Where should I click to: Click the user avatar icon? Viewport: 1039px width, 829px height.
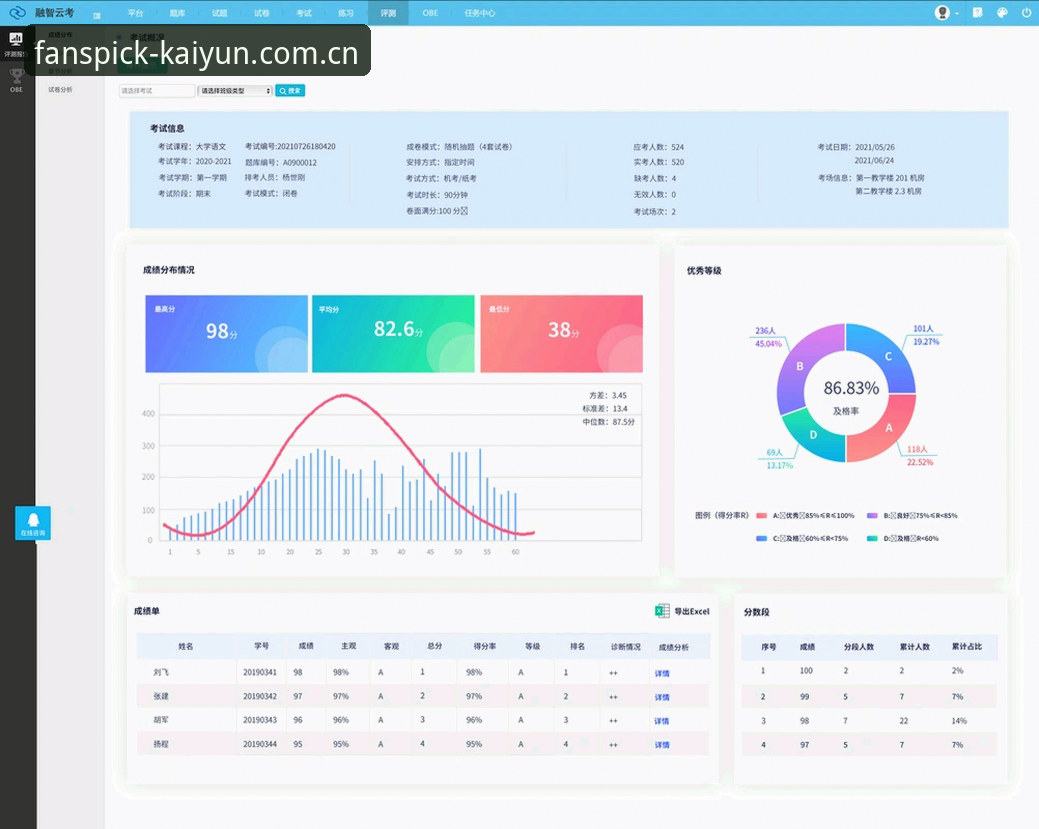942,13
